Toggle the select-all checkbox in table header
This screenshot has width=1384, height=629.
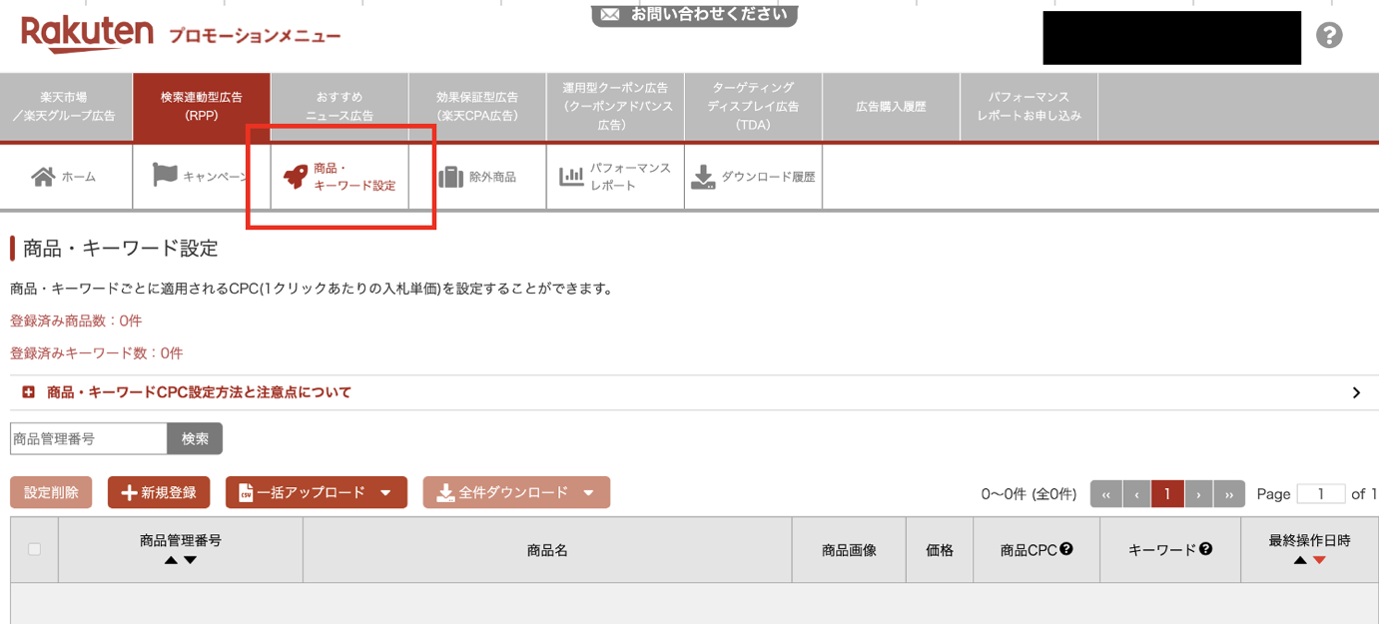click(x=35, y=549)
